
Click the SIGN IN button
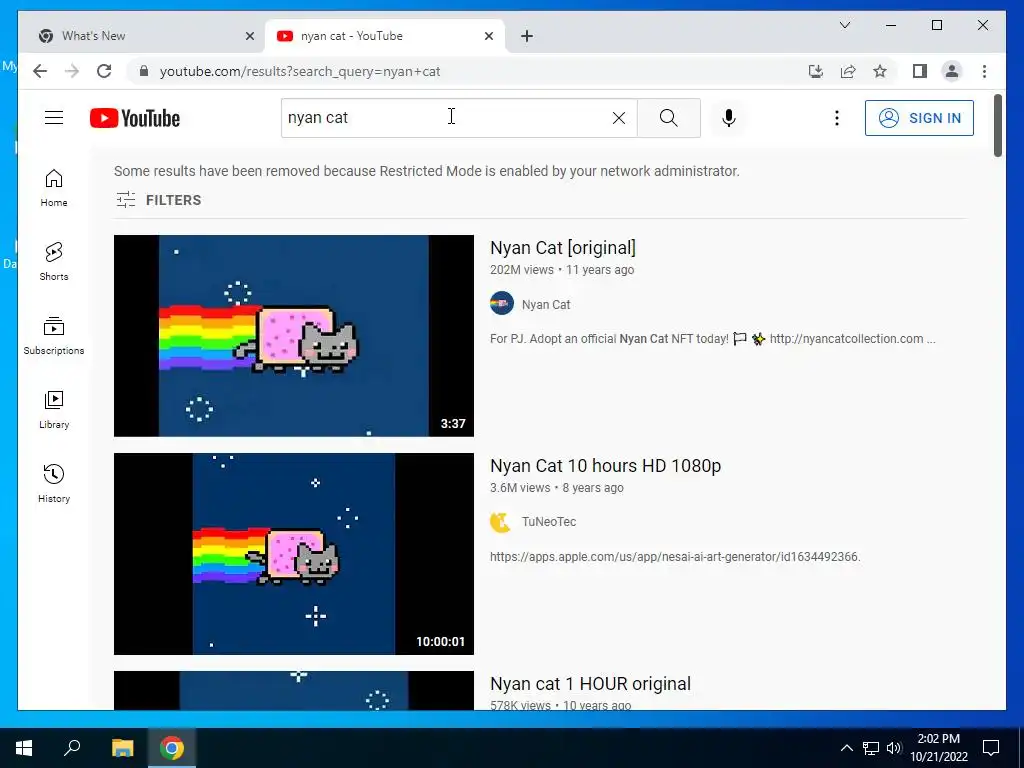point(919,118)
